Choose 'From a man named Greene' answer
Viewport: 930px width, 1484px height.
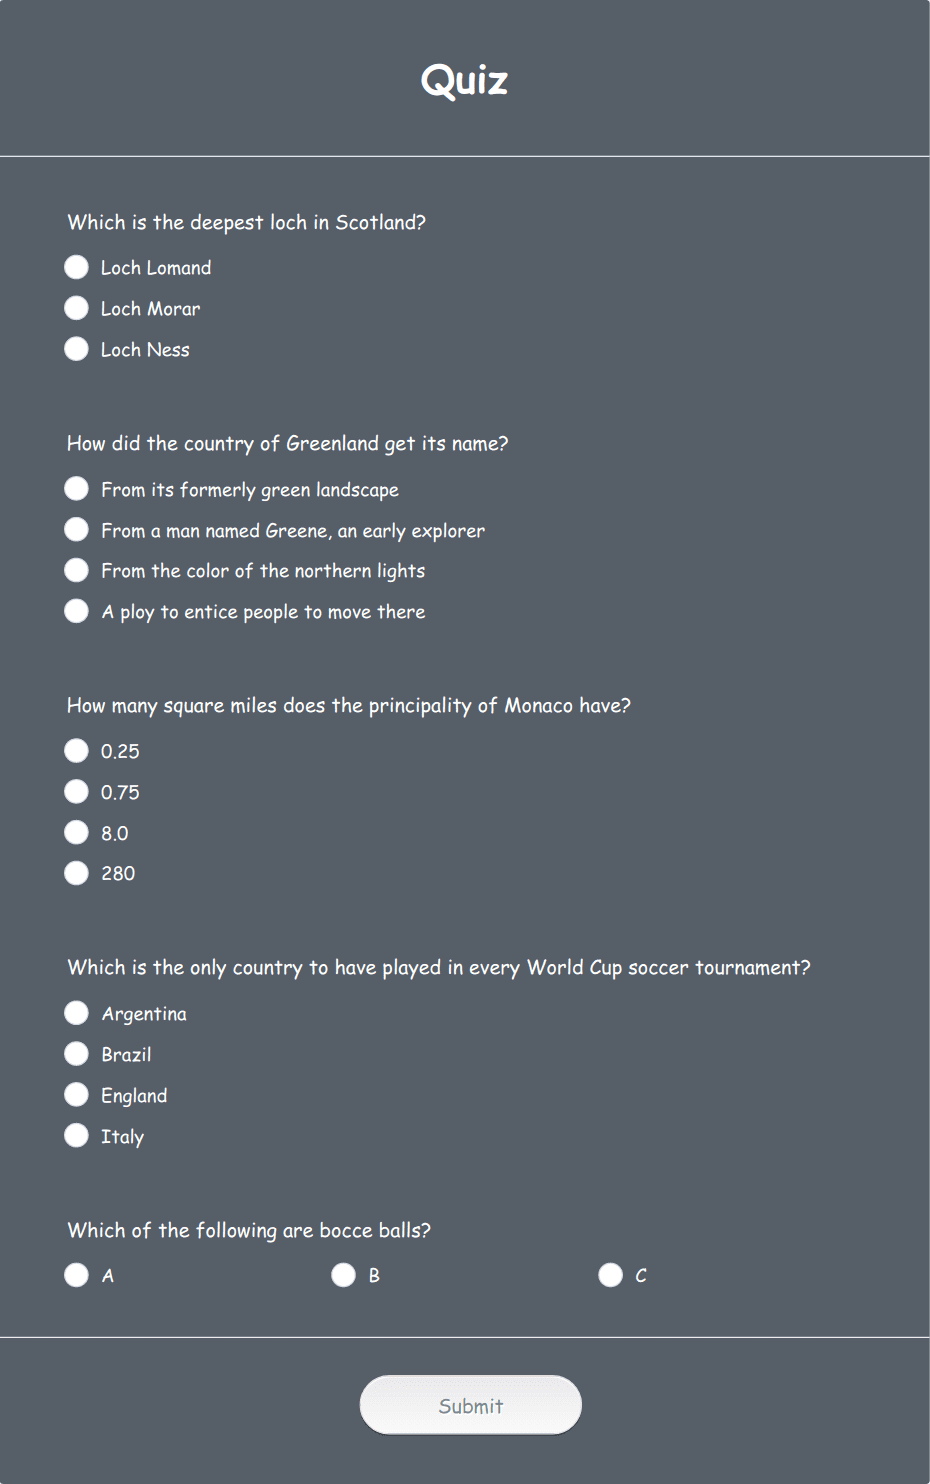[x=76, y=529]
